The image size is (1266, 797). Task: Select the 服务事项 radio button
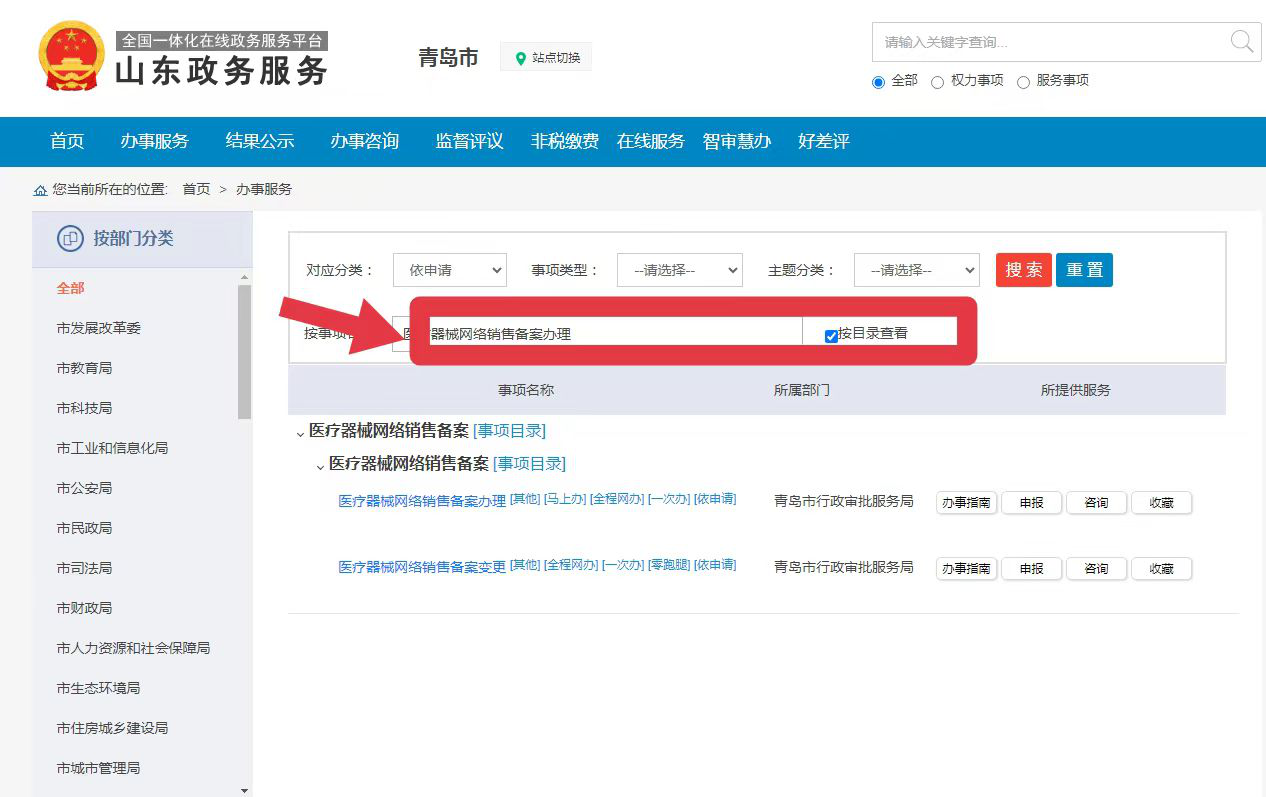1023,82
